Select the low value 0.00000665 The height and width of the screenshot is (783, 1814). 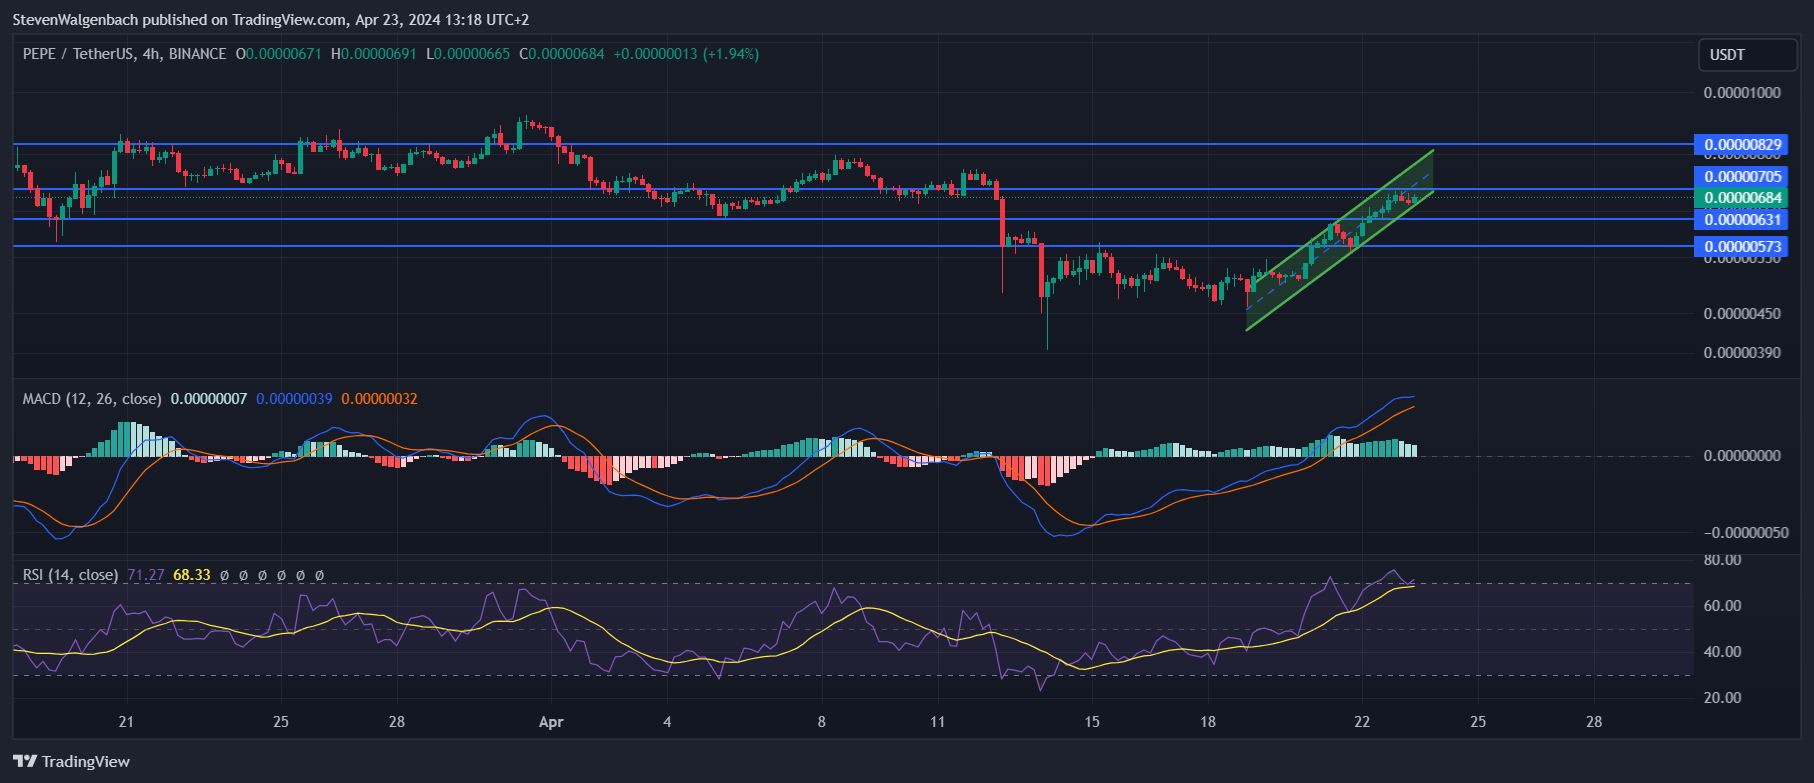coord(471,54)
